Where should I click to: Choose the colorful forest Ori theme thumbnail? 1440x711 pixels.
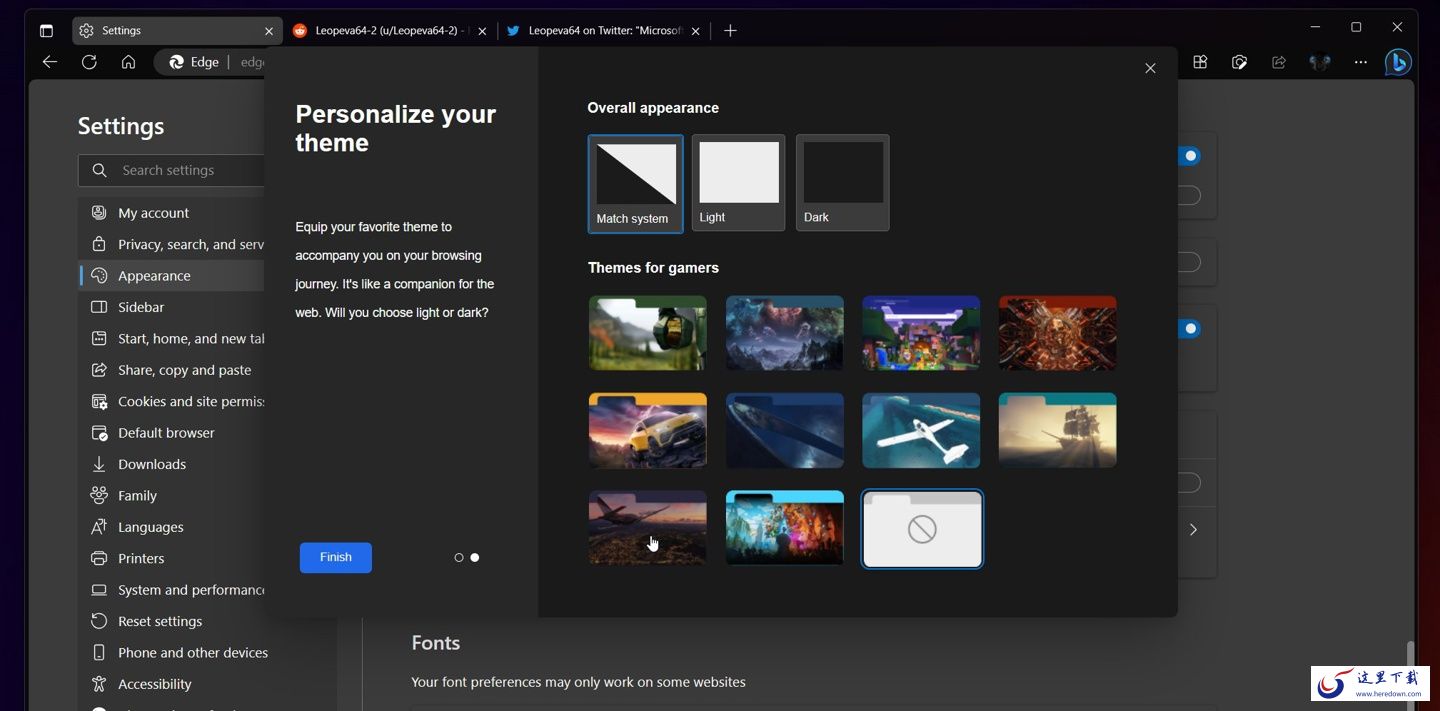785,528
